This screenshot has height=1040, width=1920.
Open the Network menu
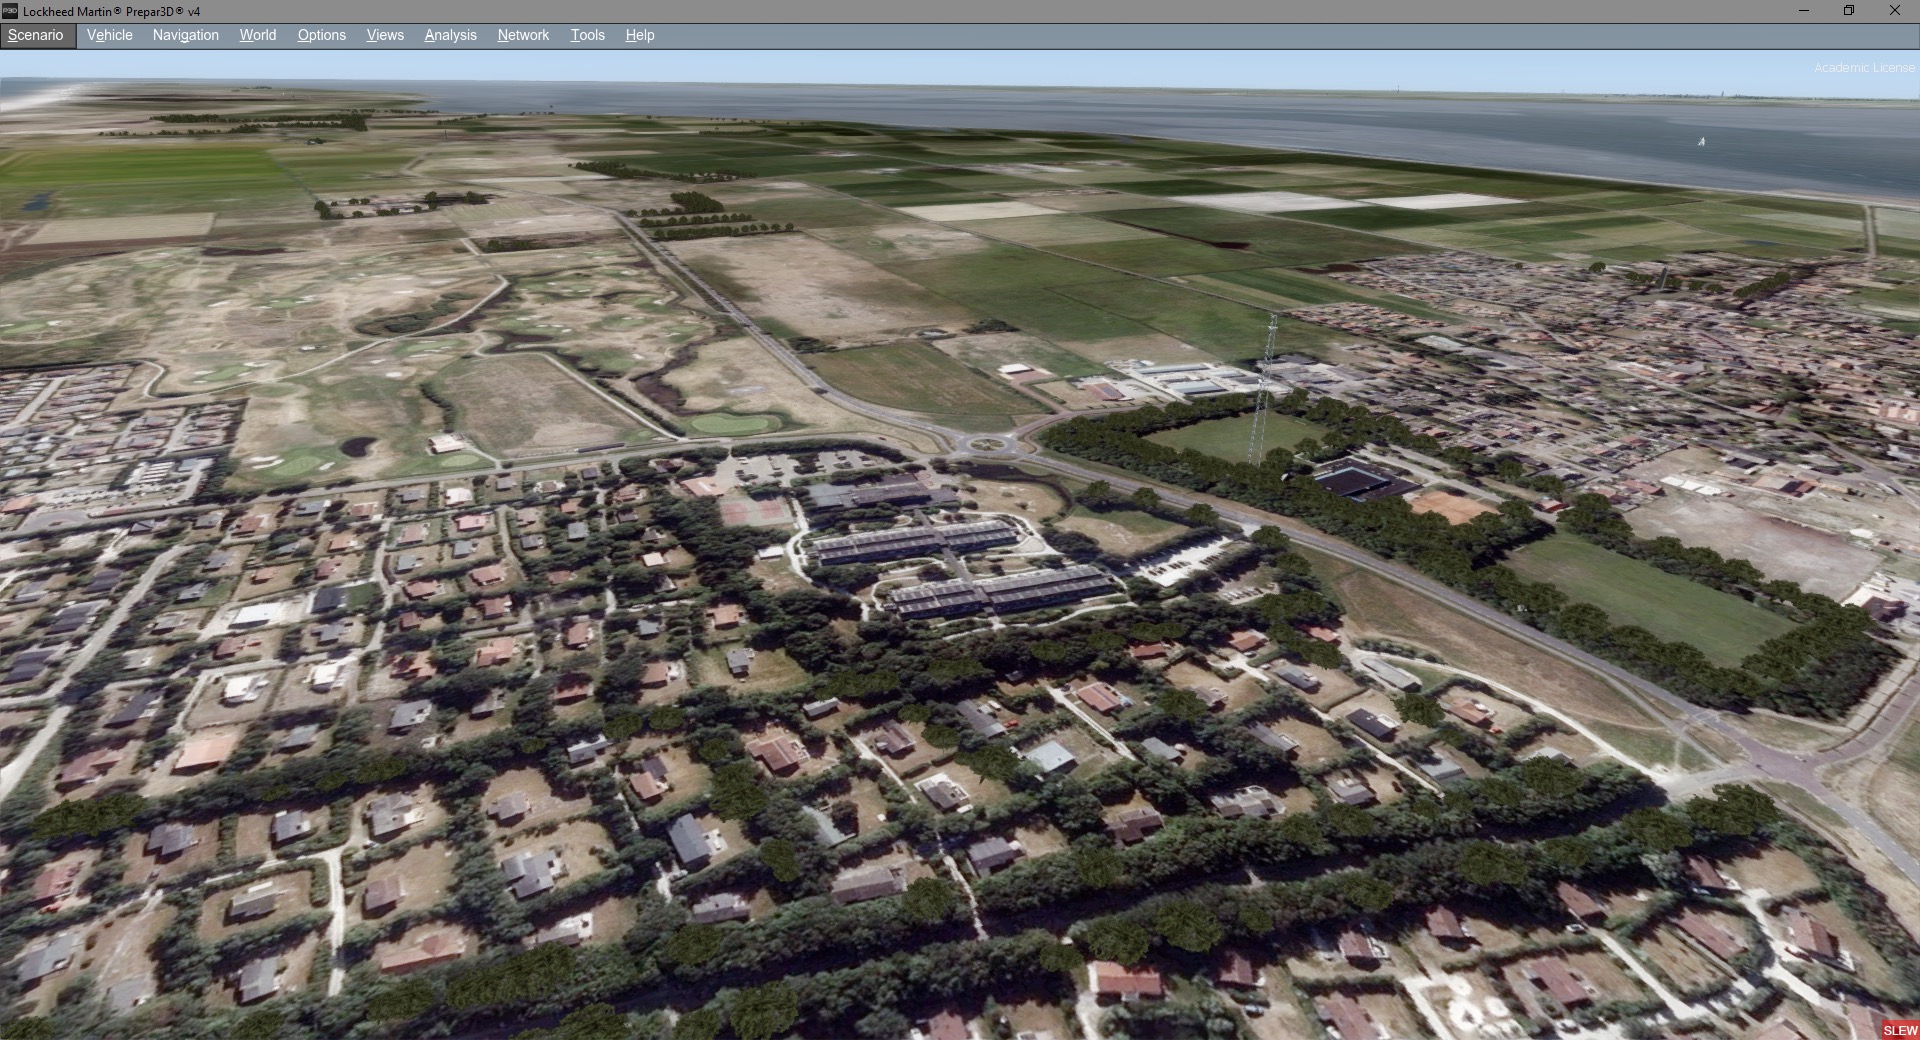point(523,35)
